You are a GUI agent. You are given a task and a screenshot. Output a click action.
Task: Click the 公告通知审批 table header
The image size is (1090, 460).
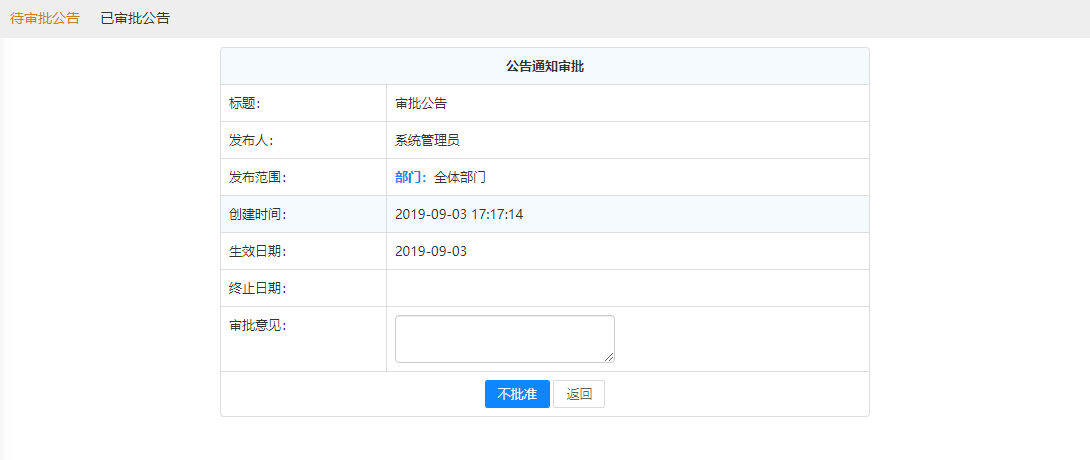pyautogui.click(x=544, y=66)
